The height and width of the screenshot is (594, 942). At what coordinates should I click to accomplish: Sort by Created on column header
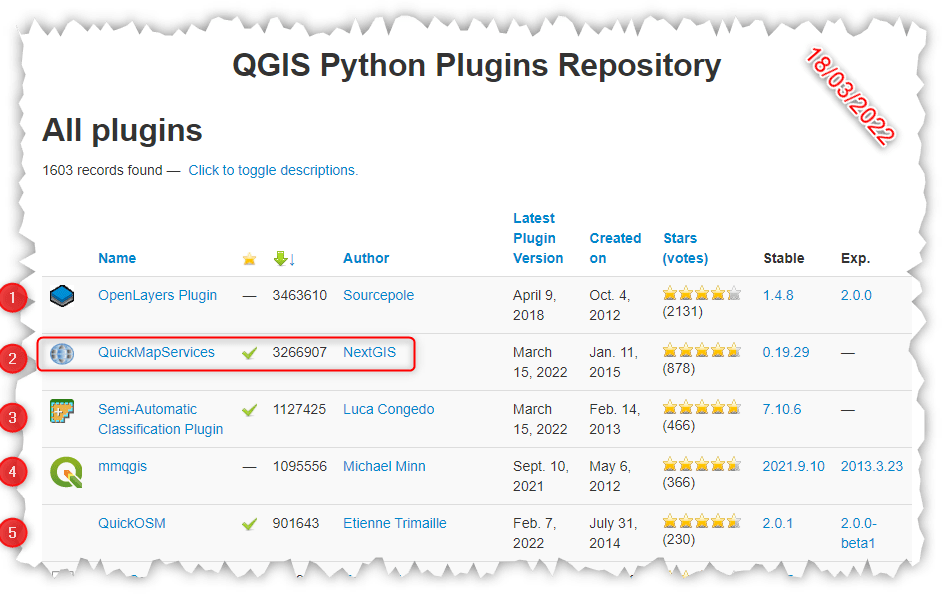tap(614, 248)
